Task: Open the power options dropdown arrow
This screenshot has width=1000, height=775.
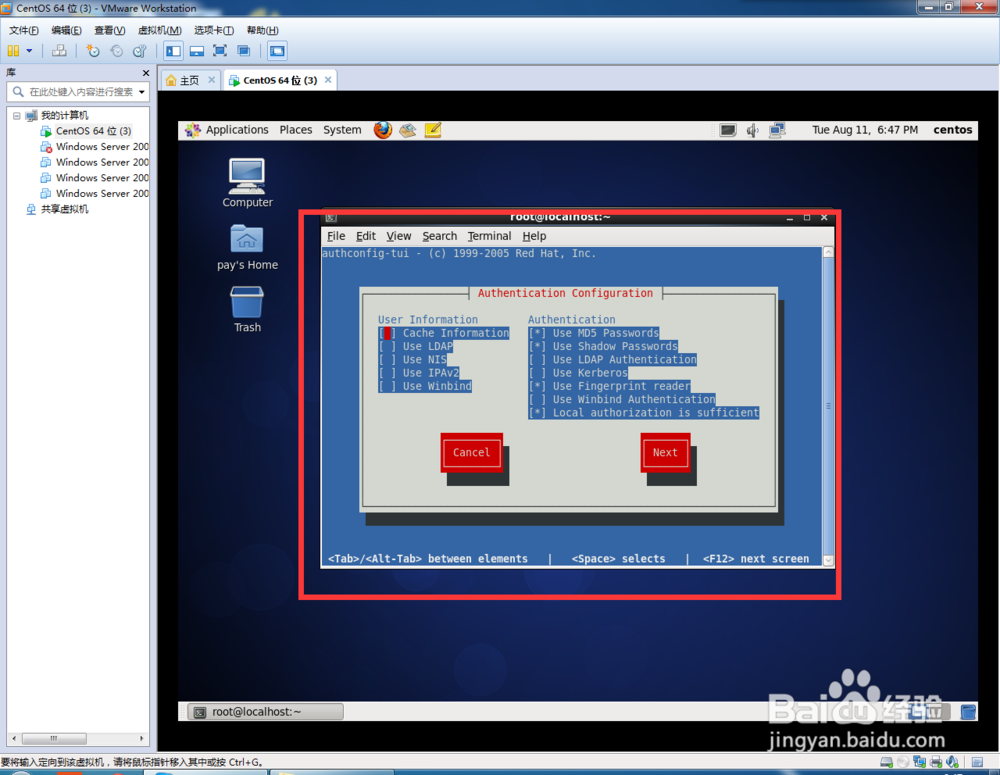Action: 29,51
